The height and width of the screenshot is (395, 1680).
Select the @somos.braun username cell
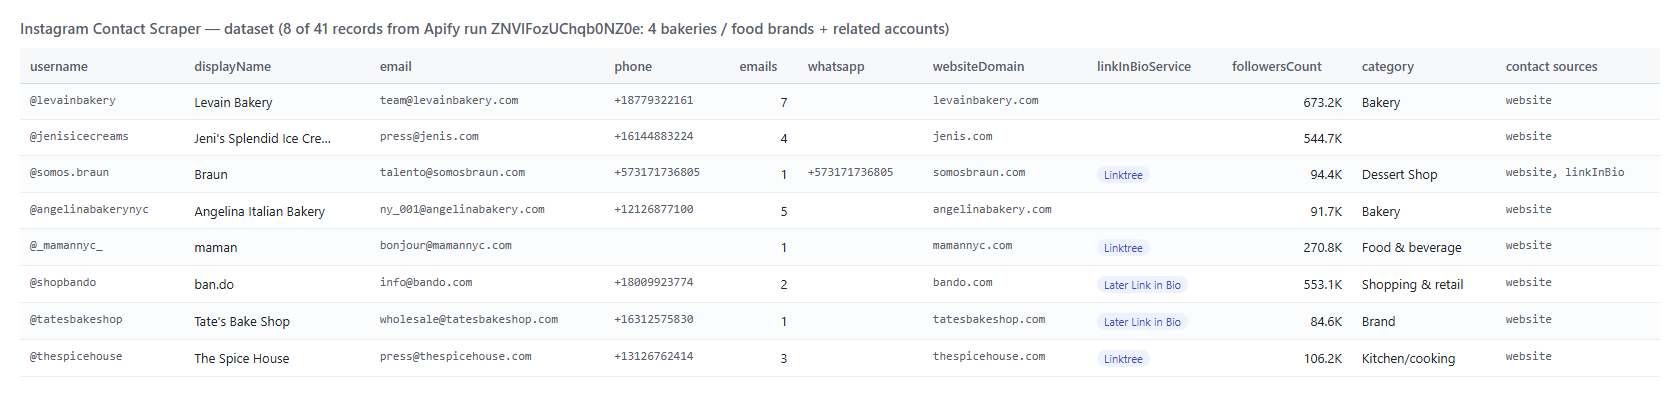[69, 173]
